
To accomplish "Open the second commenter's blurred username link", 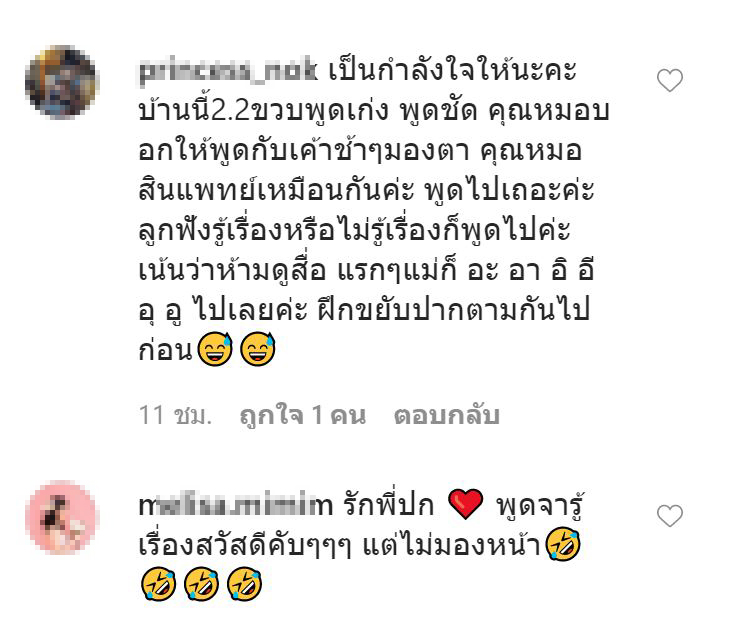I will [236, 505].
